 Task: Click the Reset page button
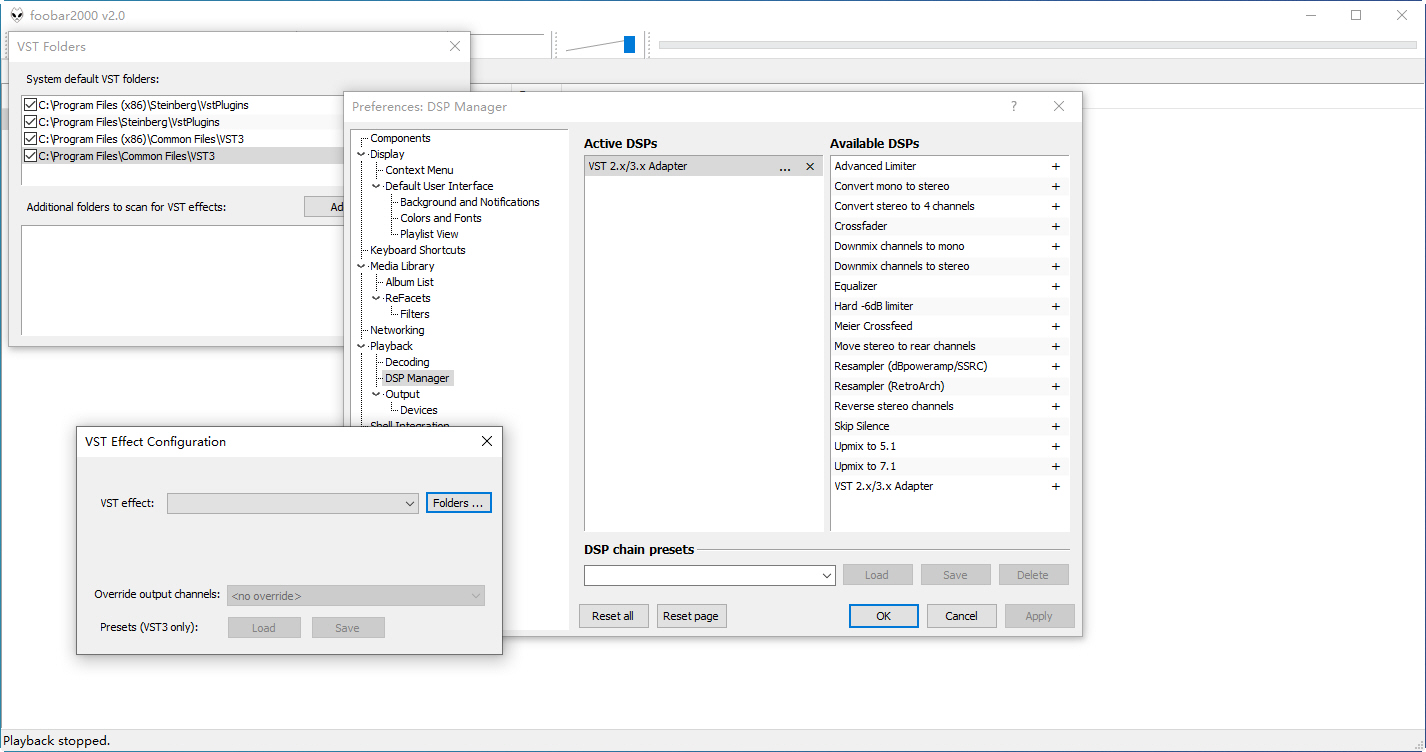(x=691, y=616)
